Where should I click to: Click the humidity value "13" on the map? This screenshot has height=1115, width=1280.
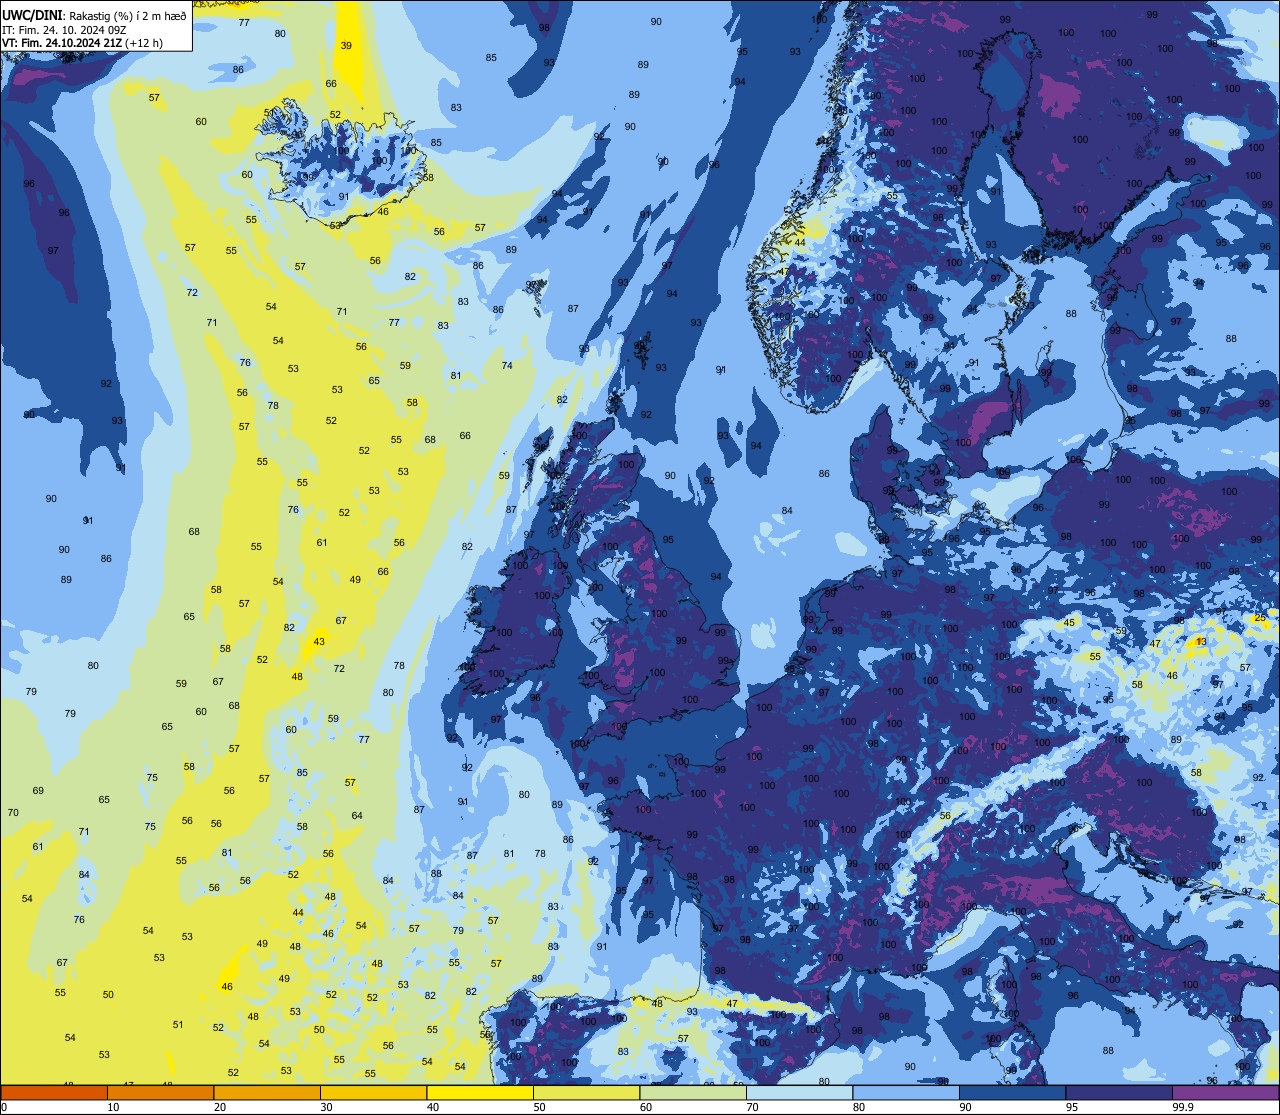pyautogui.click(x=1201, y=641)
